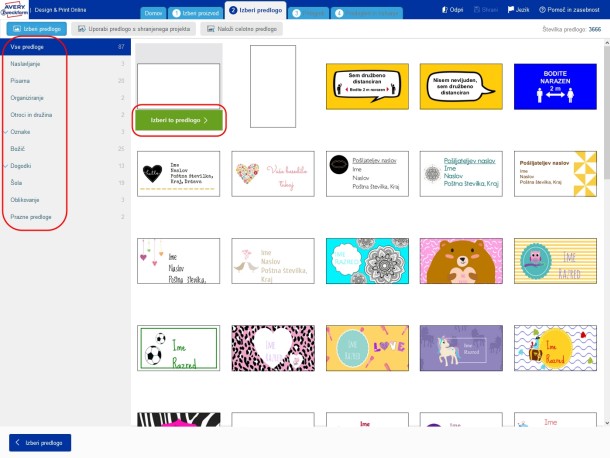
Task: Switch to the Domov tab
Action: click(153, 13)
